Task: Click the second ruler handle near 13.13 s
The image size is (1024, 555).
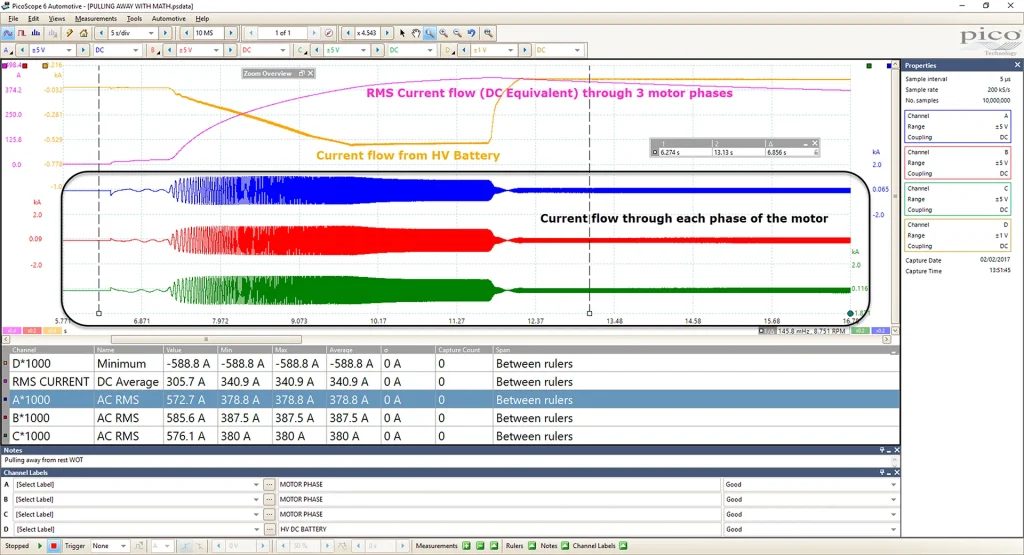Action: click(x=589, y=313)
